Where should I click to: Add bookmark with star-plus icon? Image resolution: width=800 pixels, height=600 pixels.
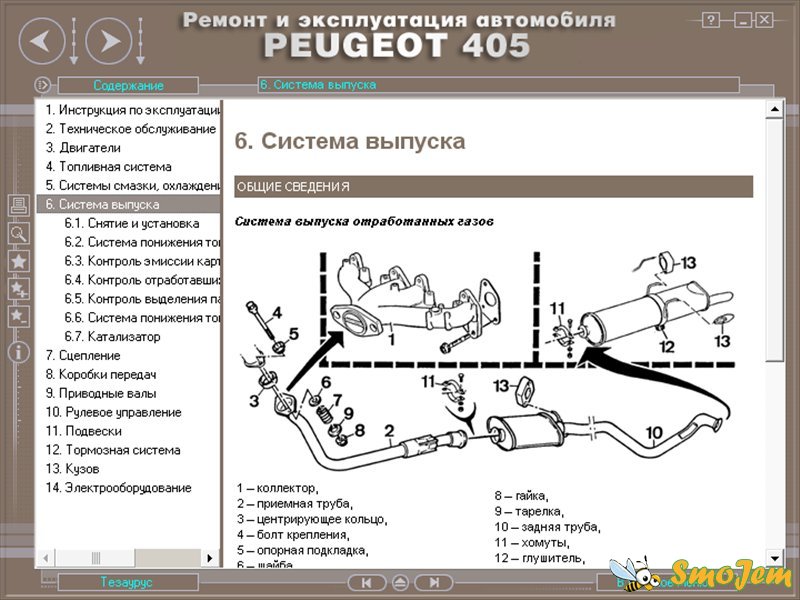tap(19, 289)
